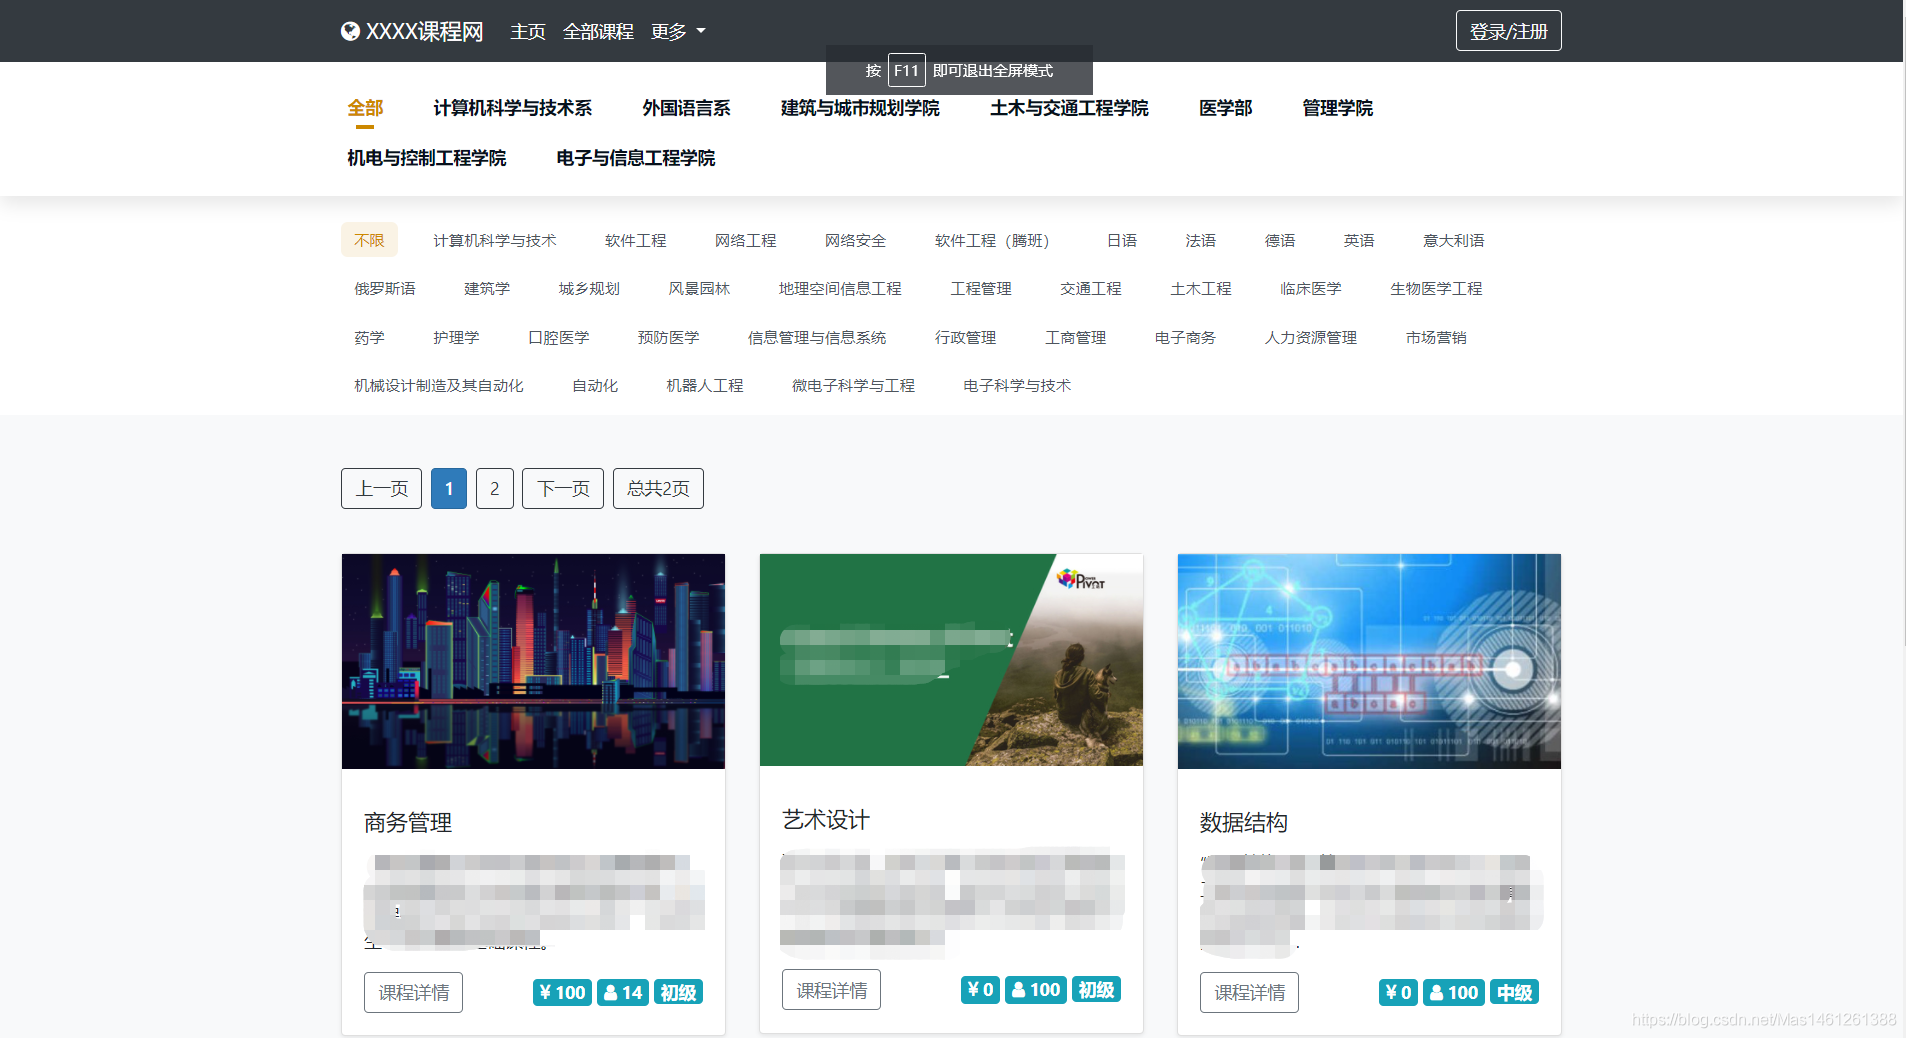This screenshot has height=1038, width=1906.
Task: Filter by 机器人工程 major
Action: [x=705, y=385]
